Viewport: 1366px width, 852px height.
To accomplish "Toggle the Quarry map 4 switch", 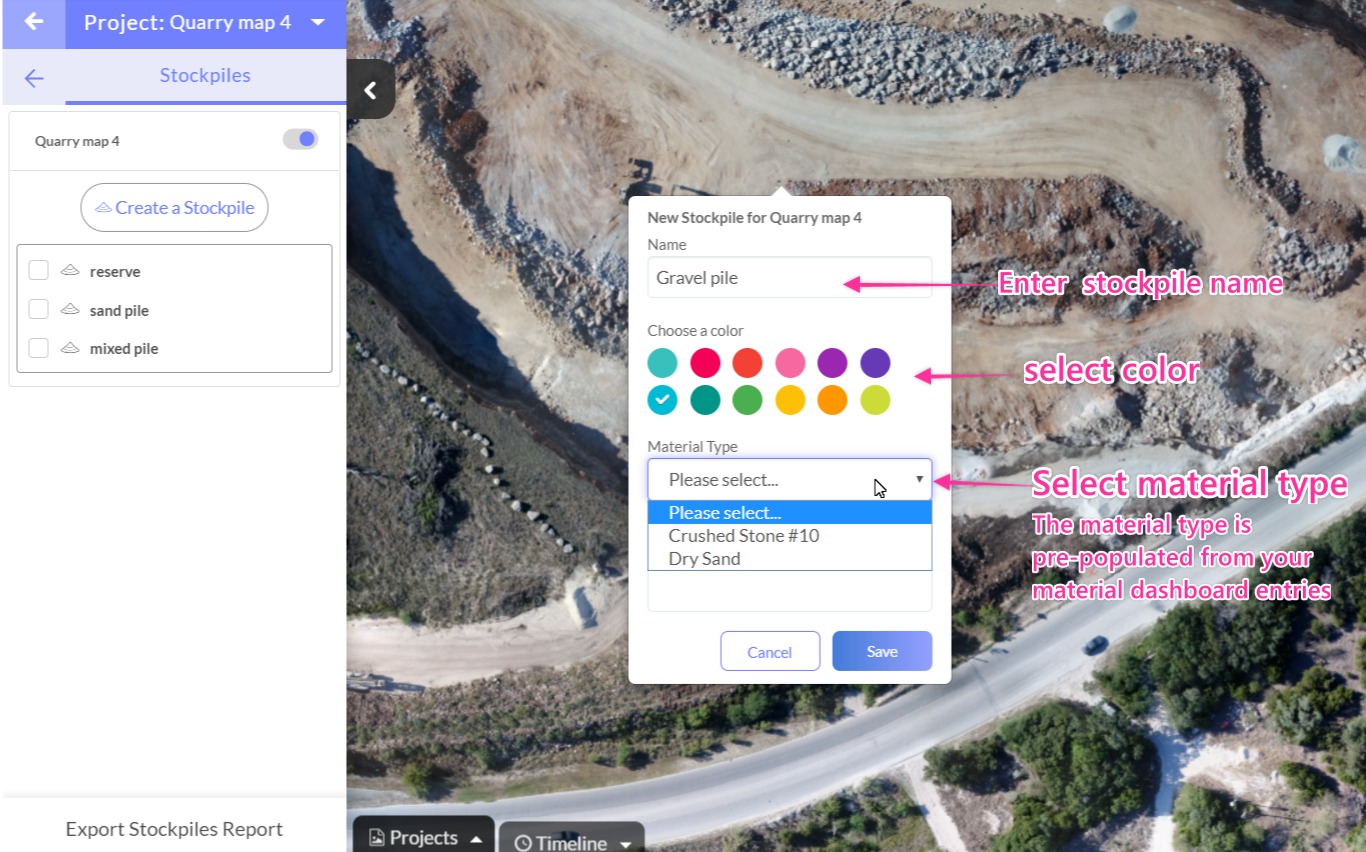I will coord(300,139).
